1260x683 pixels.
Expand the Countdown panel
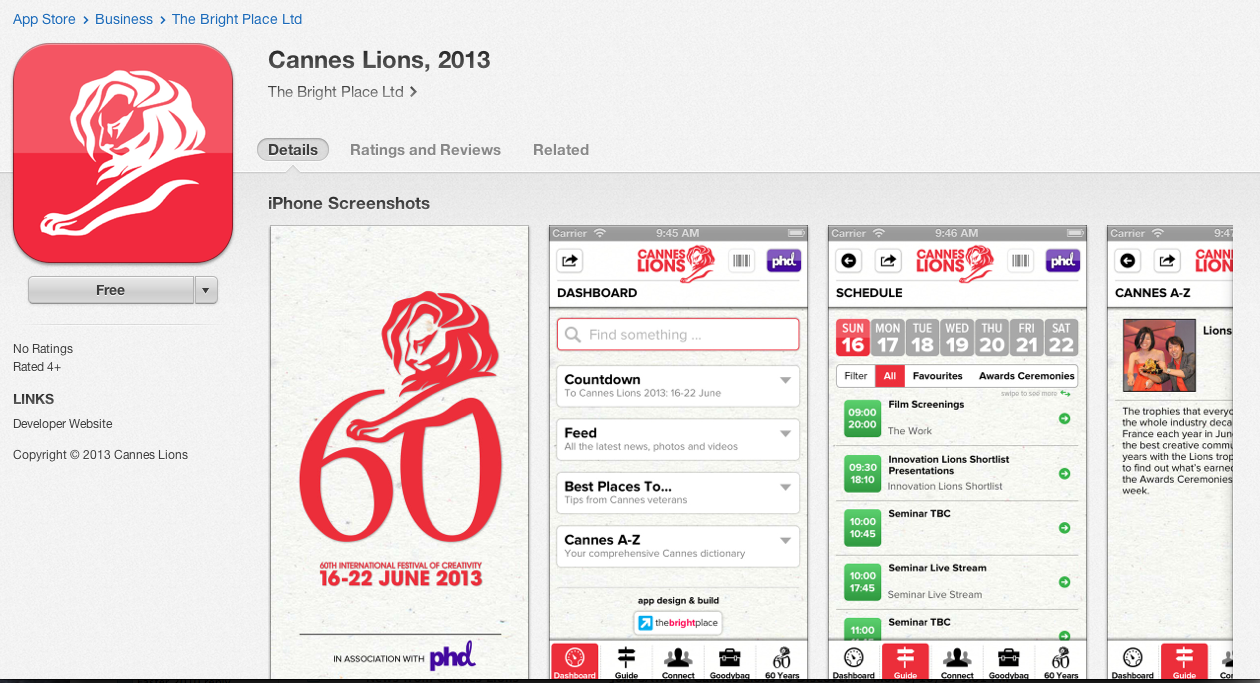[x=678, y=385]
